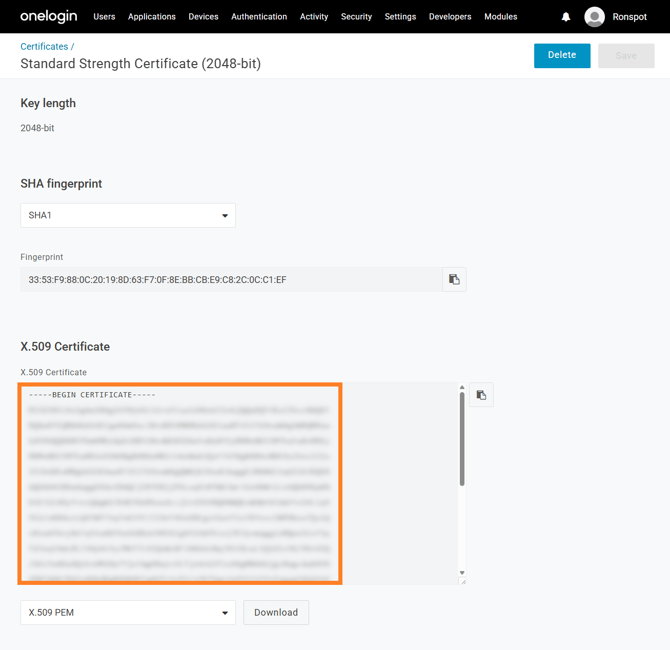
Task: Open the SHA1 fingerprint dropdown
Action: [128, 215]
